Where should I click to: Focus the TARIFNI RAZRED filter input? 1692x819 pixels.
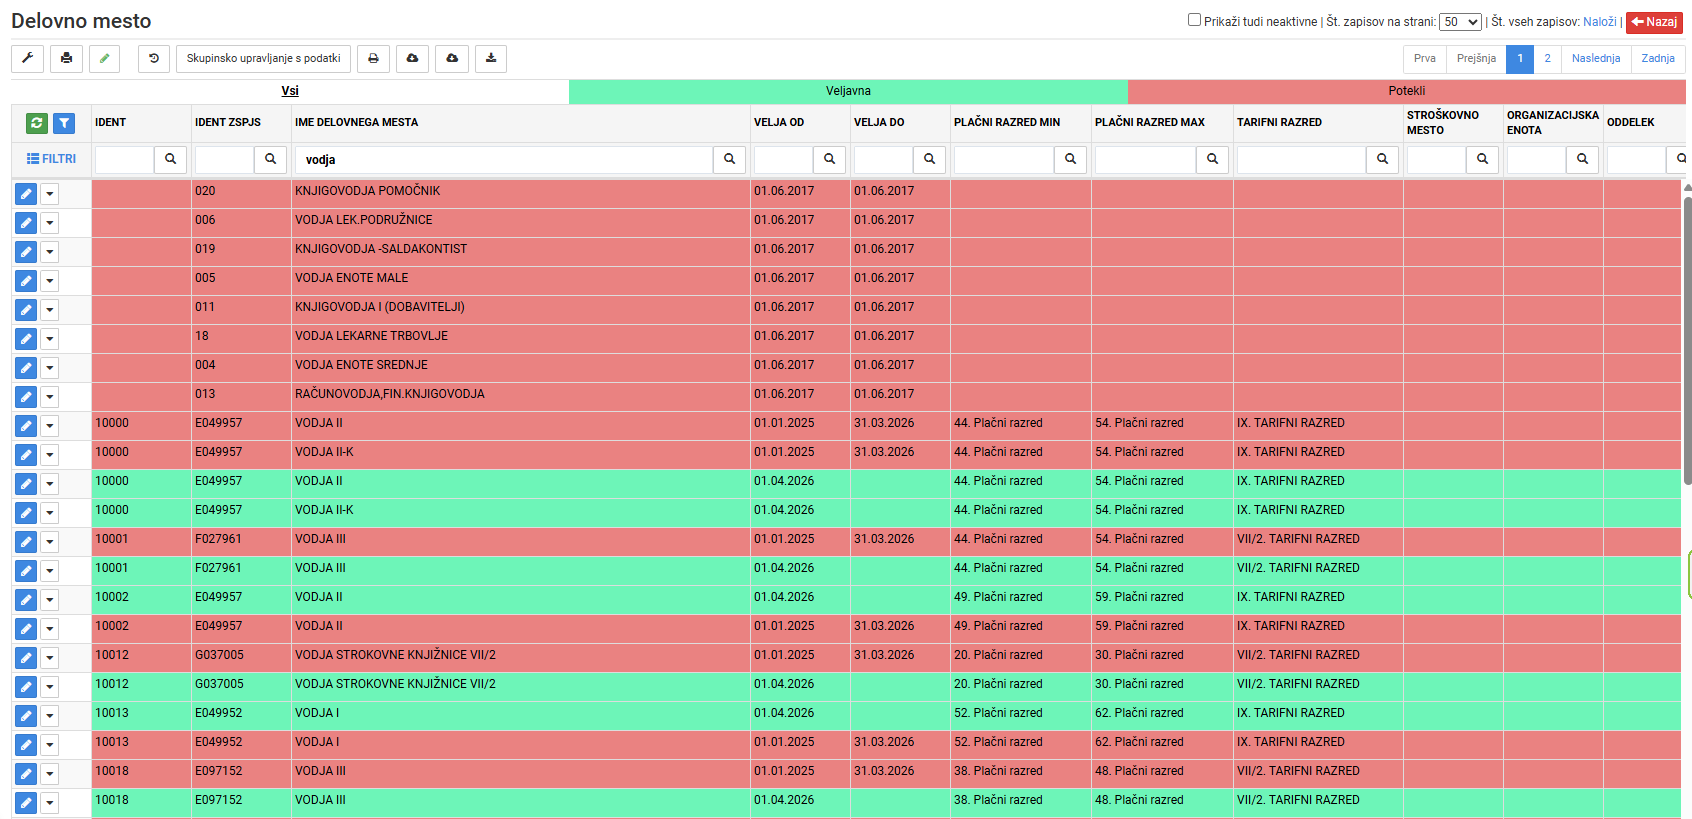[x=1301, y=159]
